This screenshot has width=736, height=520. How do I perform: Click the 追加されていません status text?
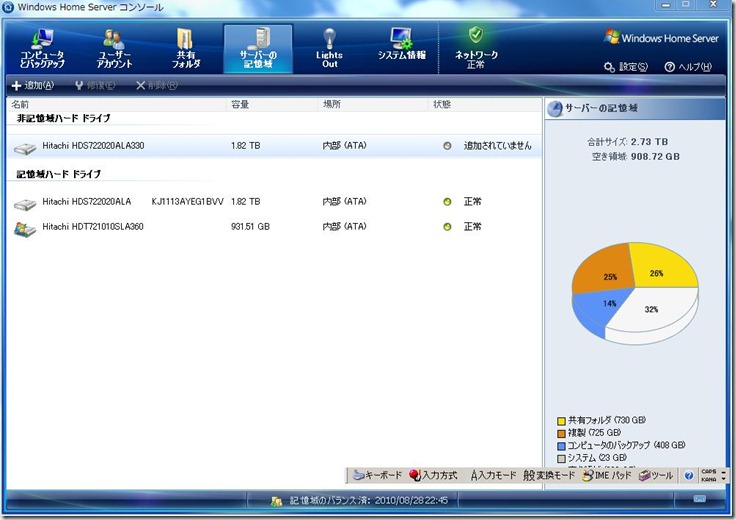(x=498, y=146)
